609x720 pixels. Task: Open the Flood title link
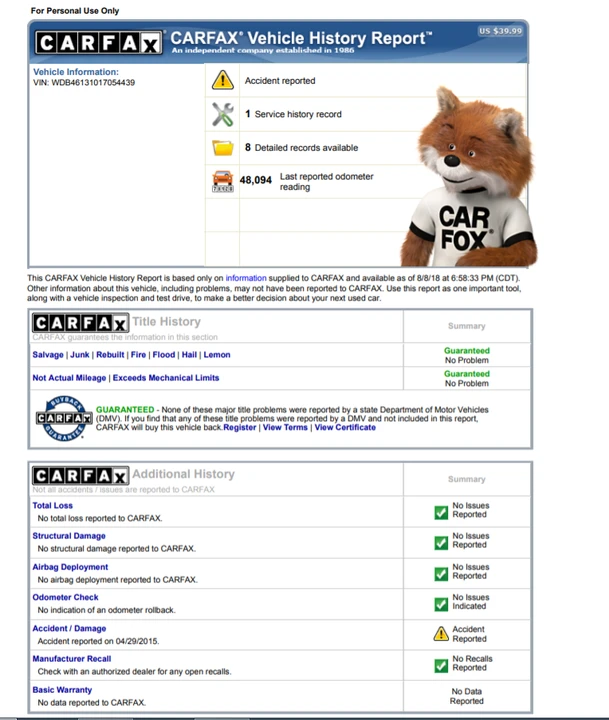point(164,354)
